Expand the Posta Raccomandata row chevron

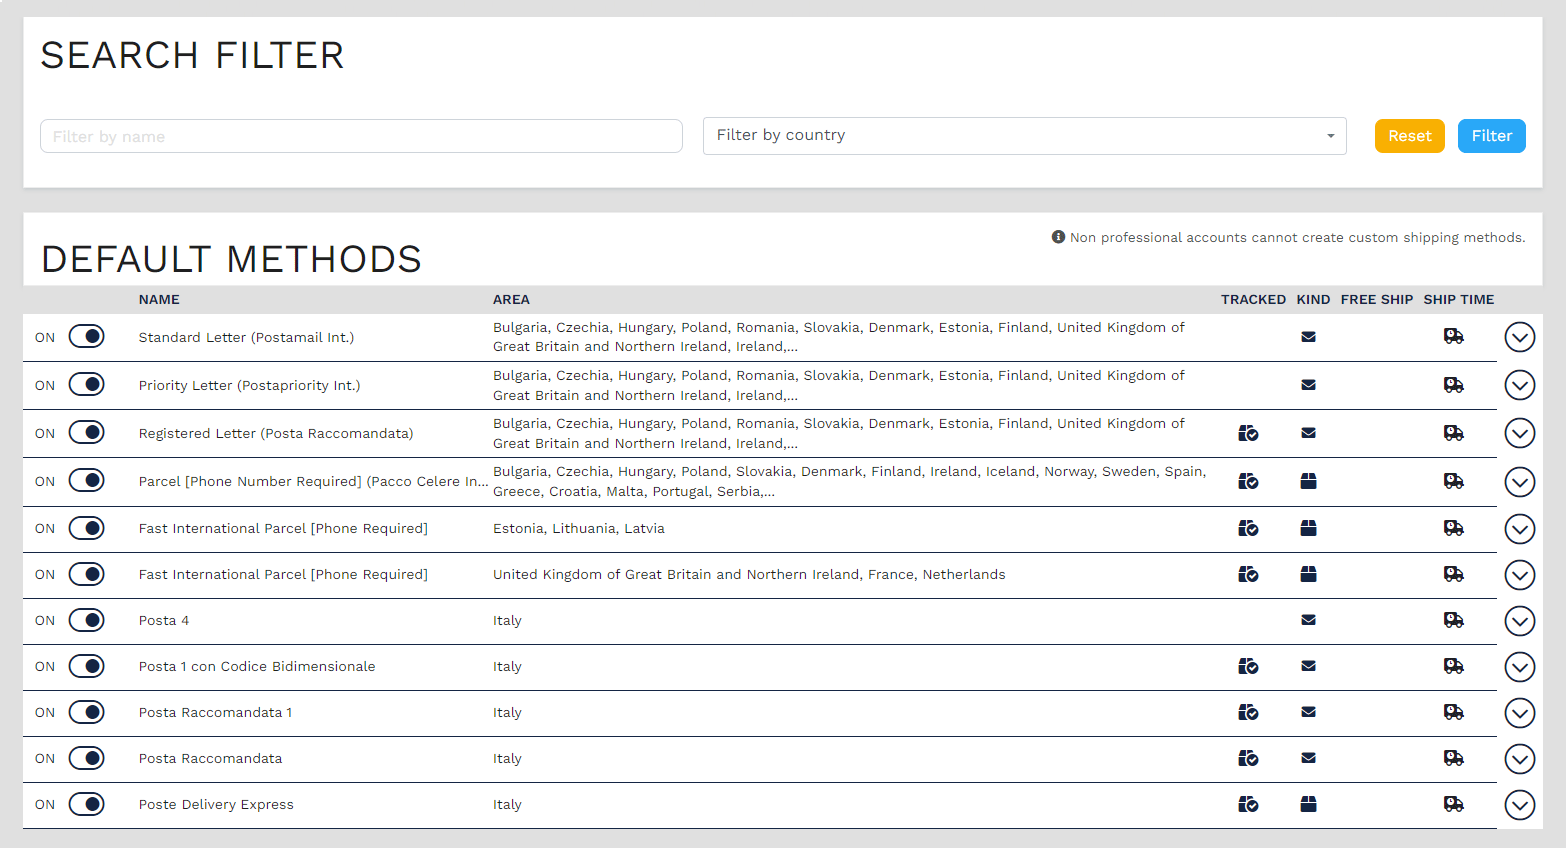point(1520,759)
